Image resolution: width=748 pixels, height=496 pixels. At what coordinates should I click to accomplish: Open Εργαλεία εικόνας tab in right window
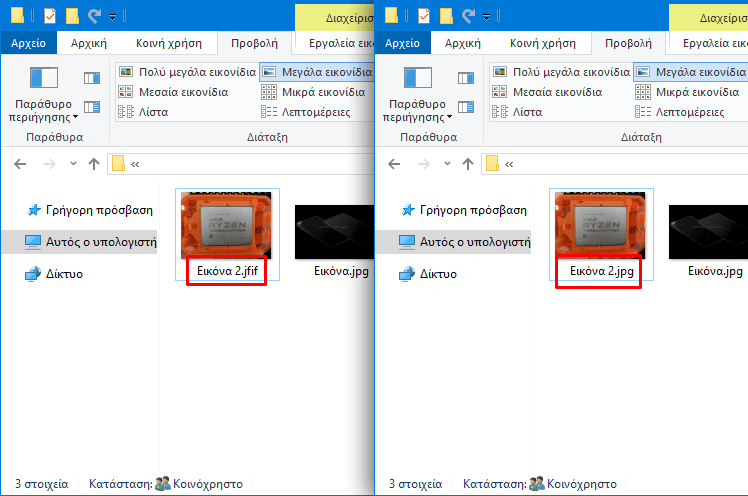pos(709,43)
